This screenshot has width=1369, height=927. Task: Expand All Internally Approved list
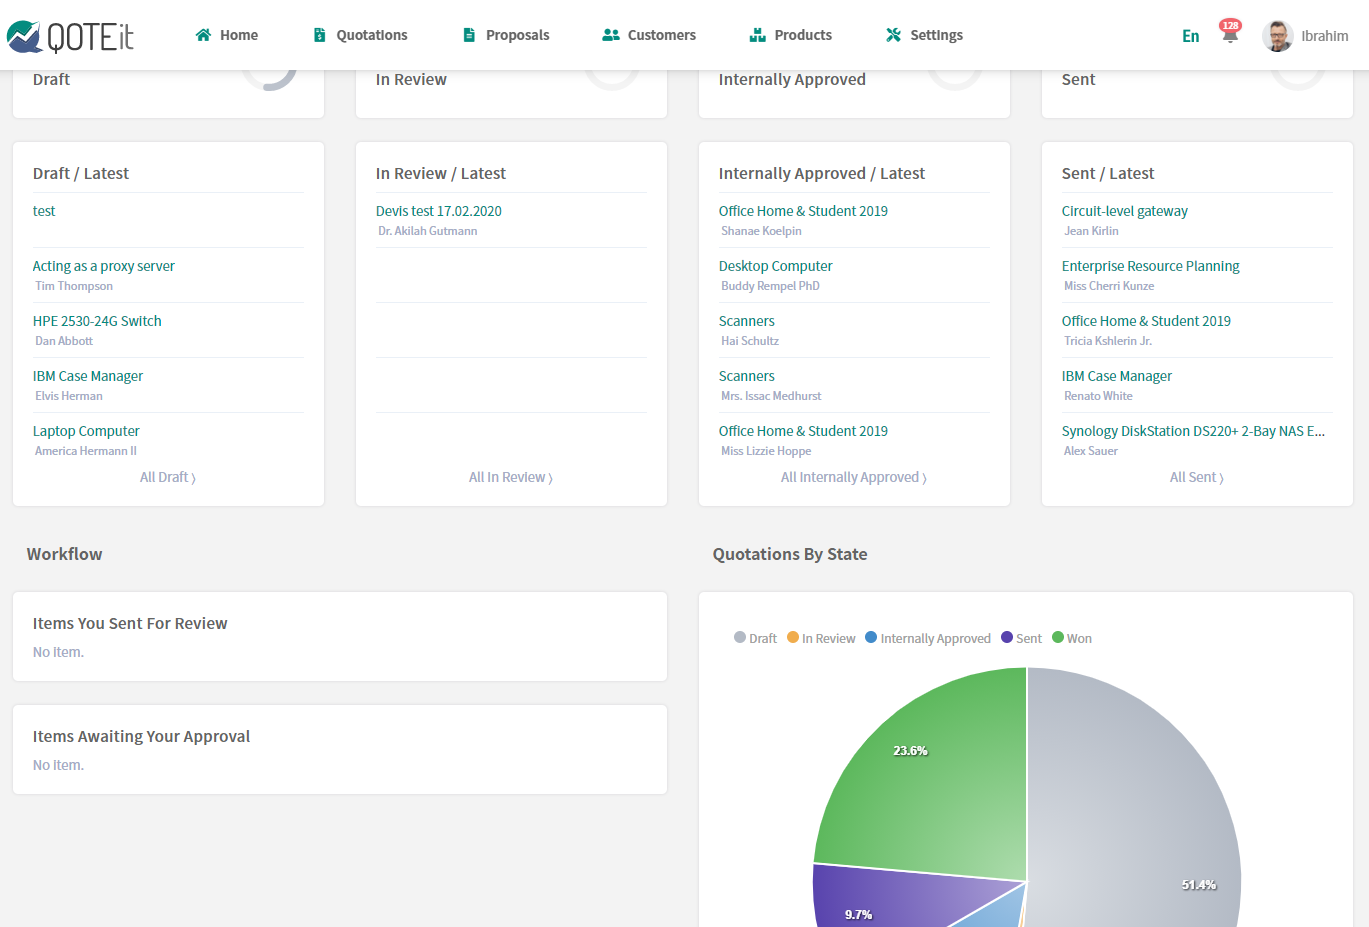853,478
